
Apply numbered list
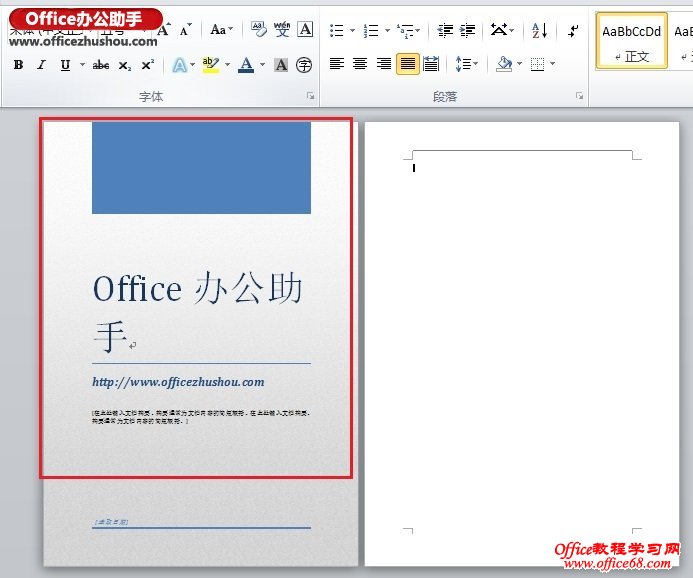pos(371,30)
